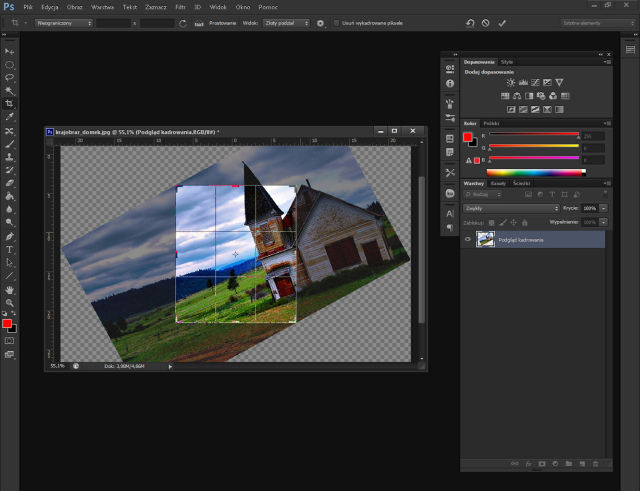Toggle lock image pixels
640x491 pixels.
click(x=503, y=222)
